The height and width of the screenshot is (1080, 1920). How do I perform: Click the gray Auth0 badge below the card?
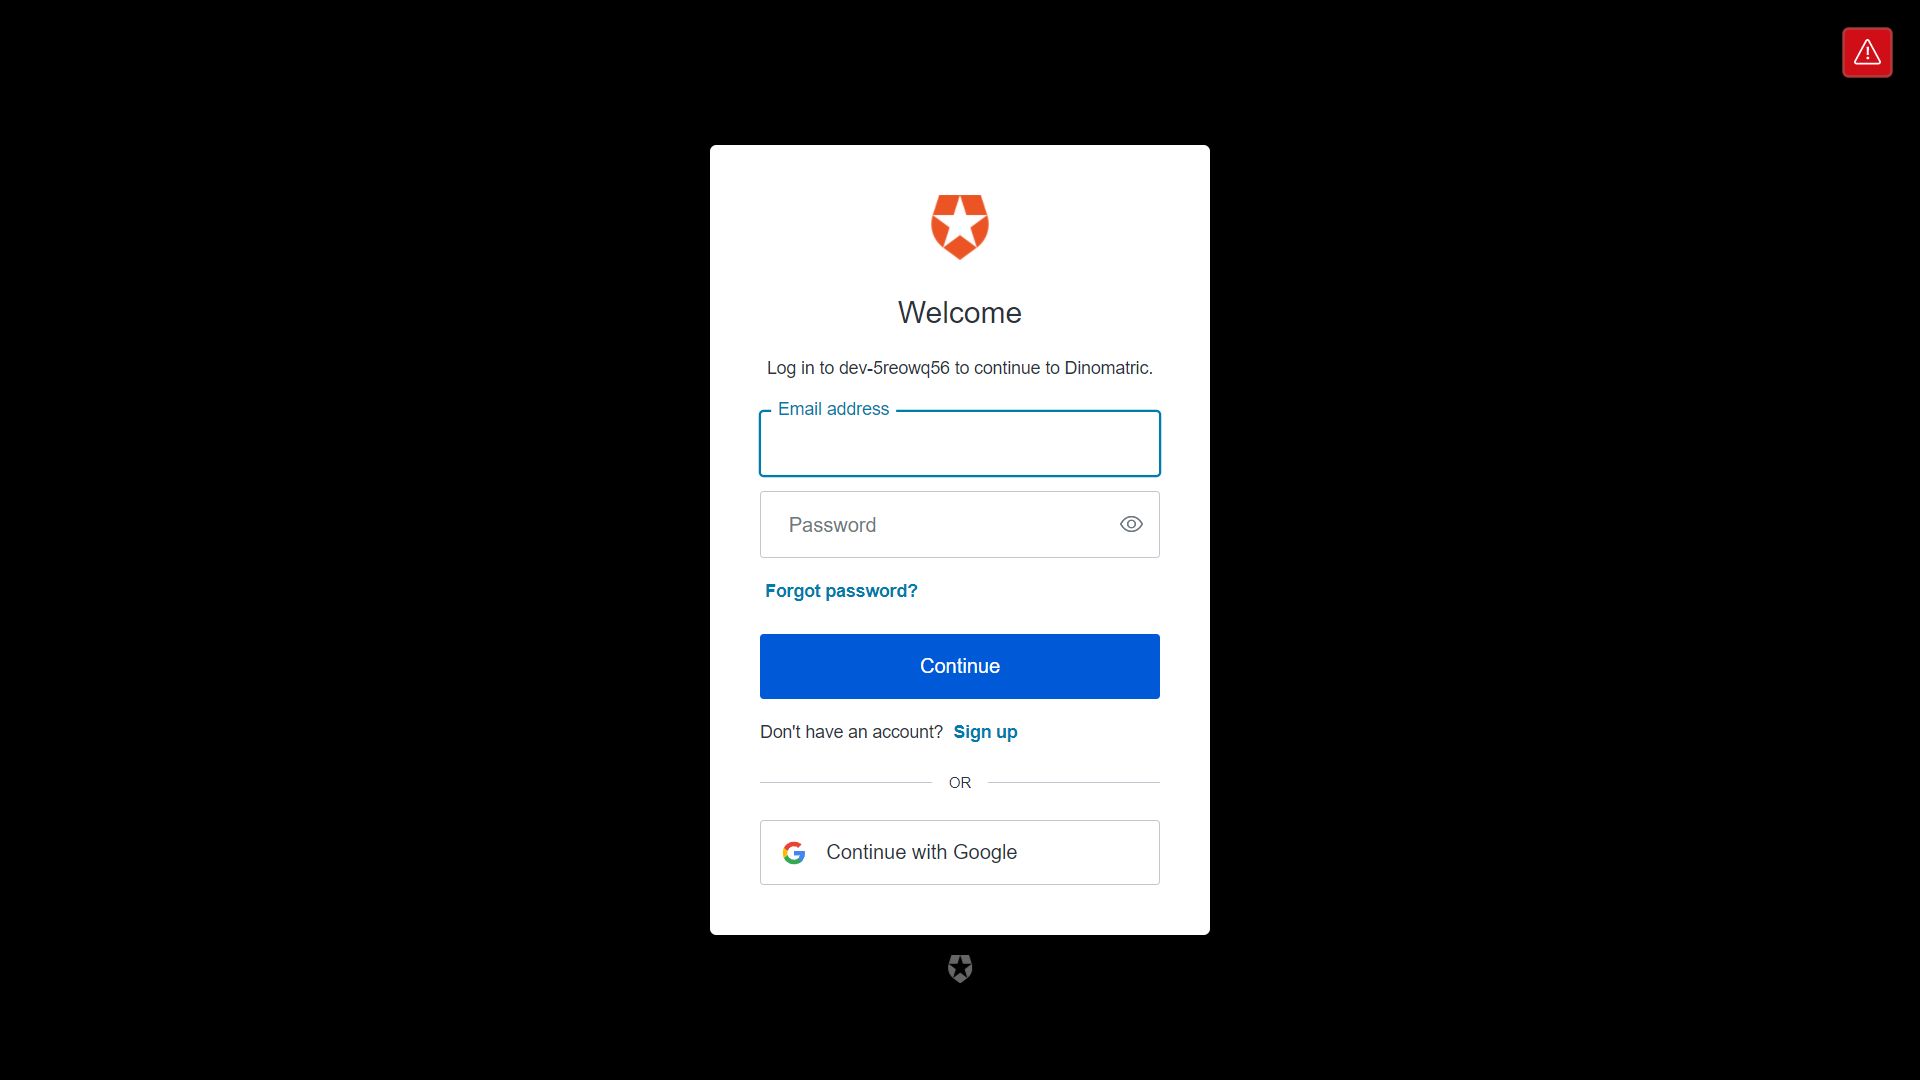pyautogui.click(x=960, y=968)
